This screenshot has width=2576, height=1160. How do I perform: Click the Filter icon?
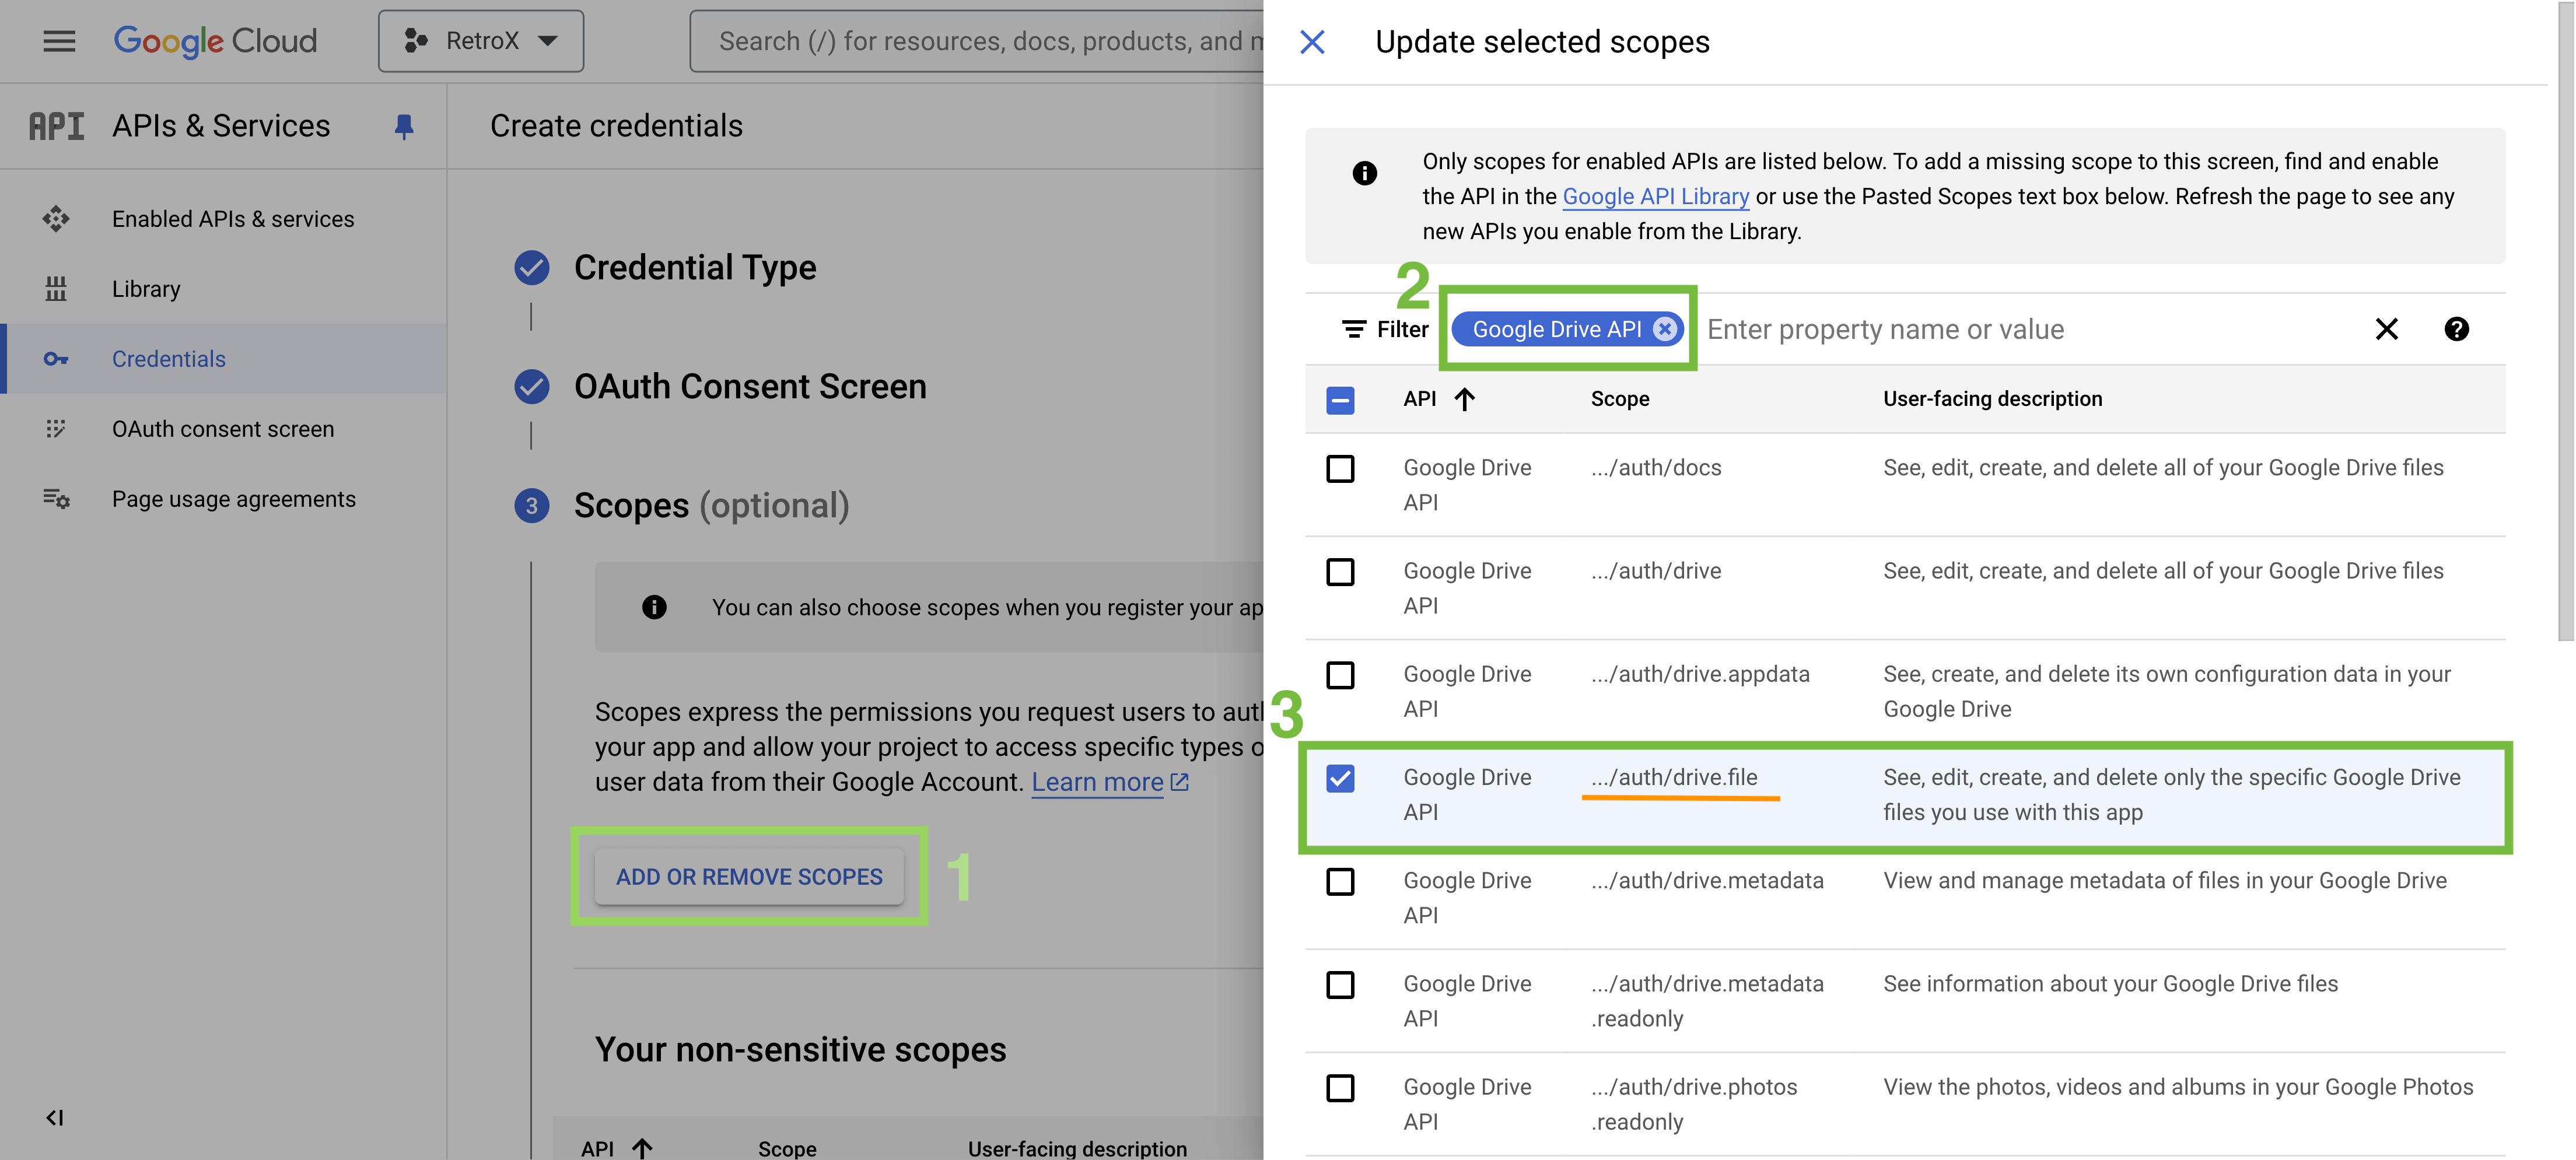click(x=1354, y=329)
